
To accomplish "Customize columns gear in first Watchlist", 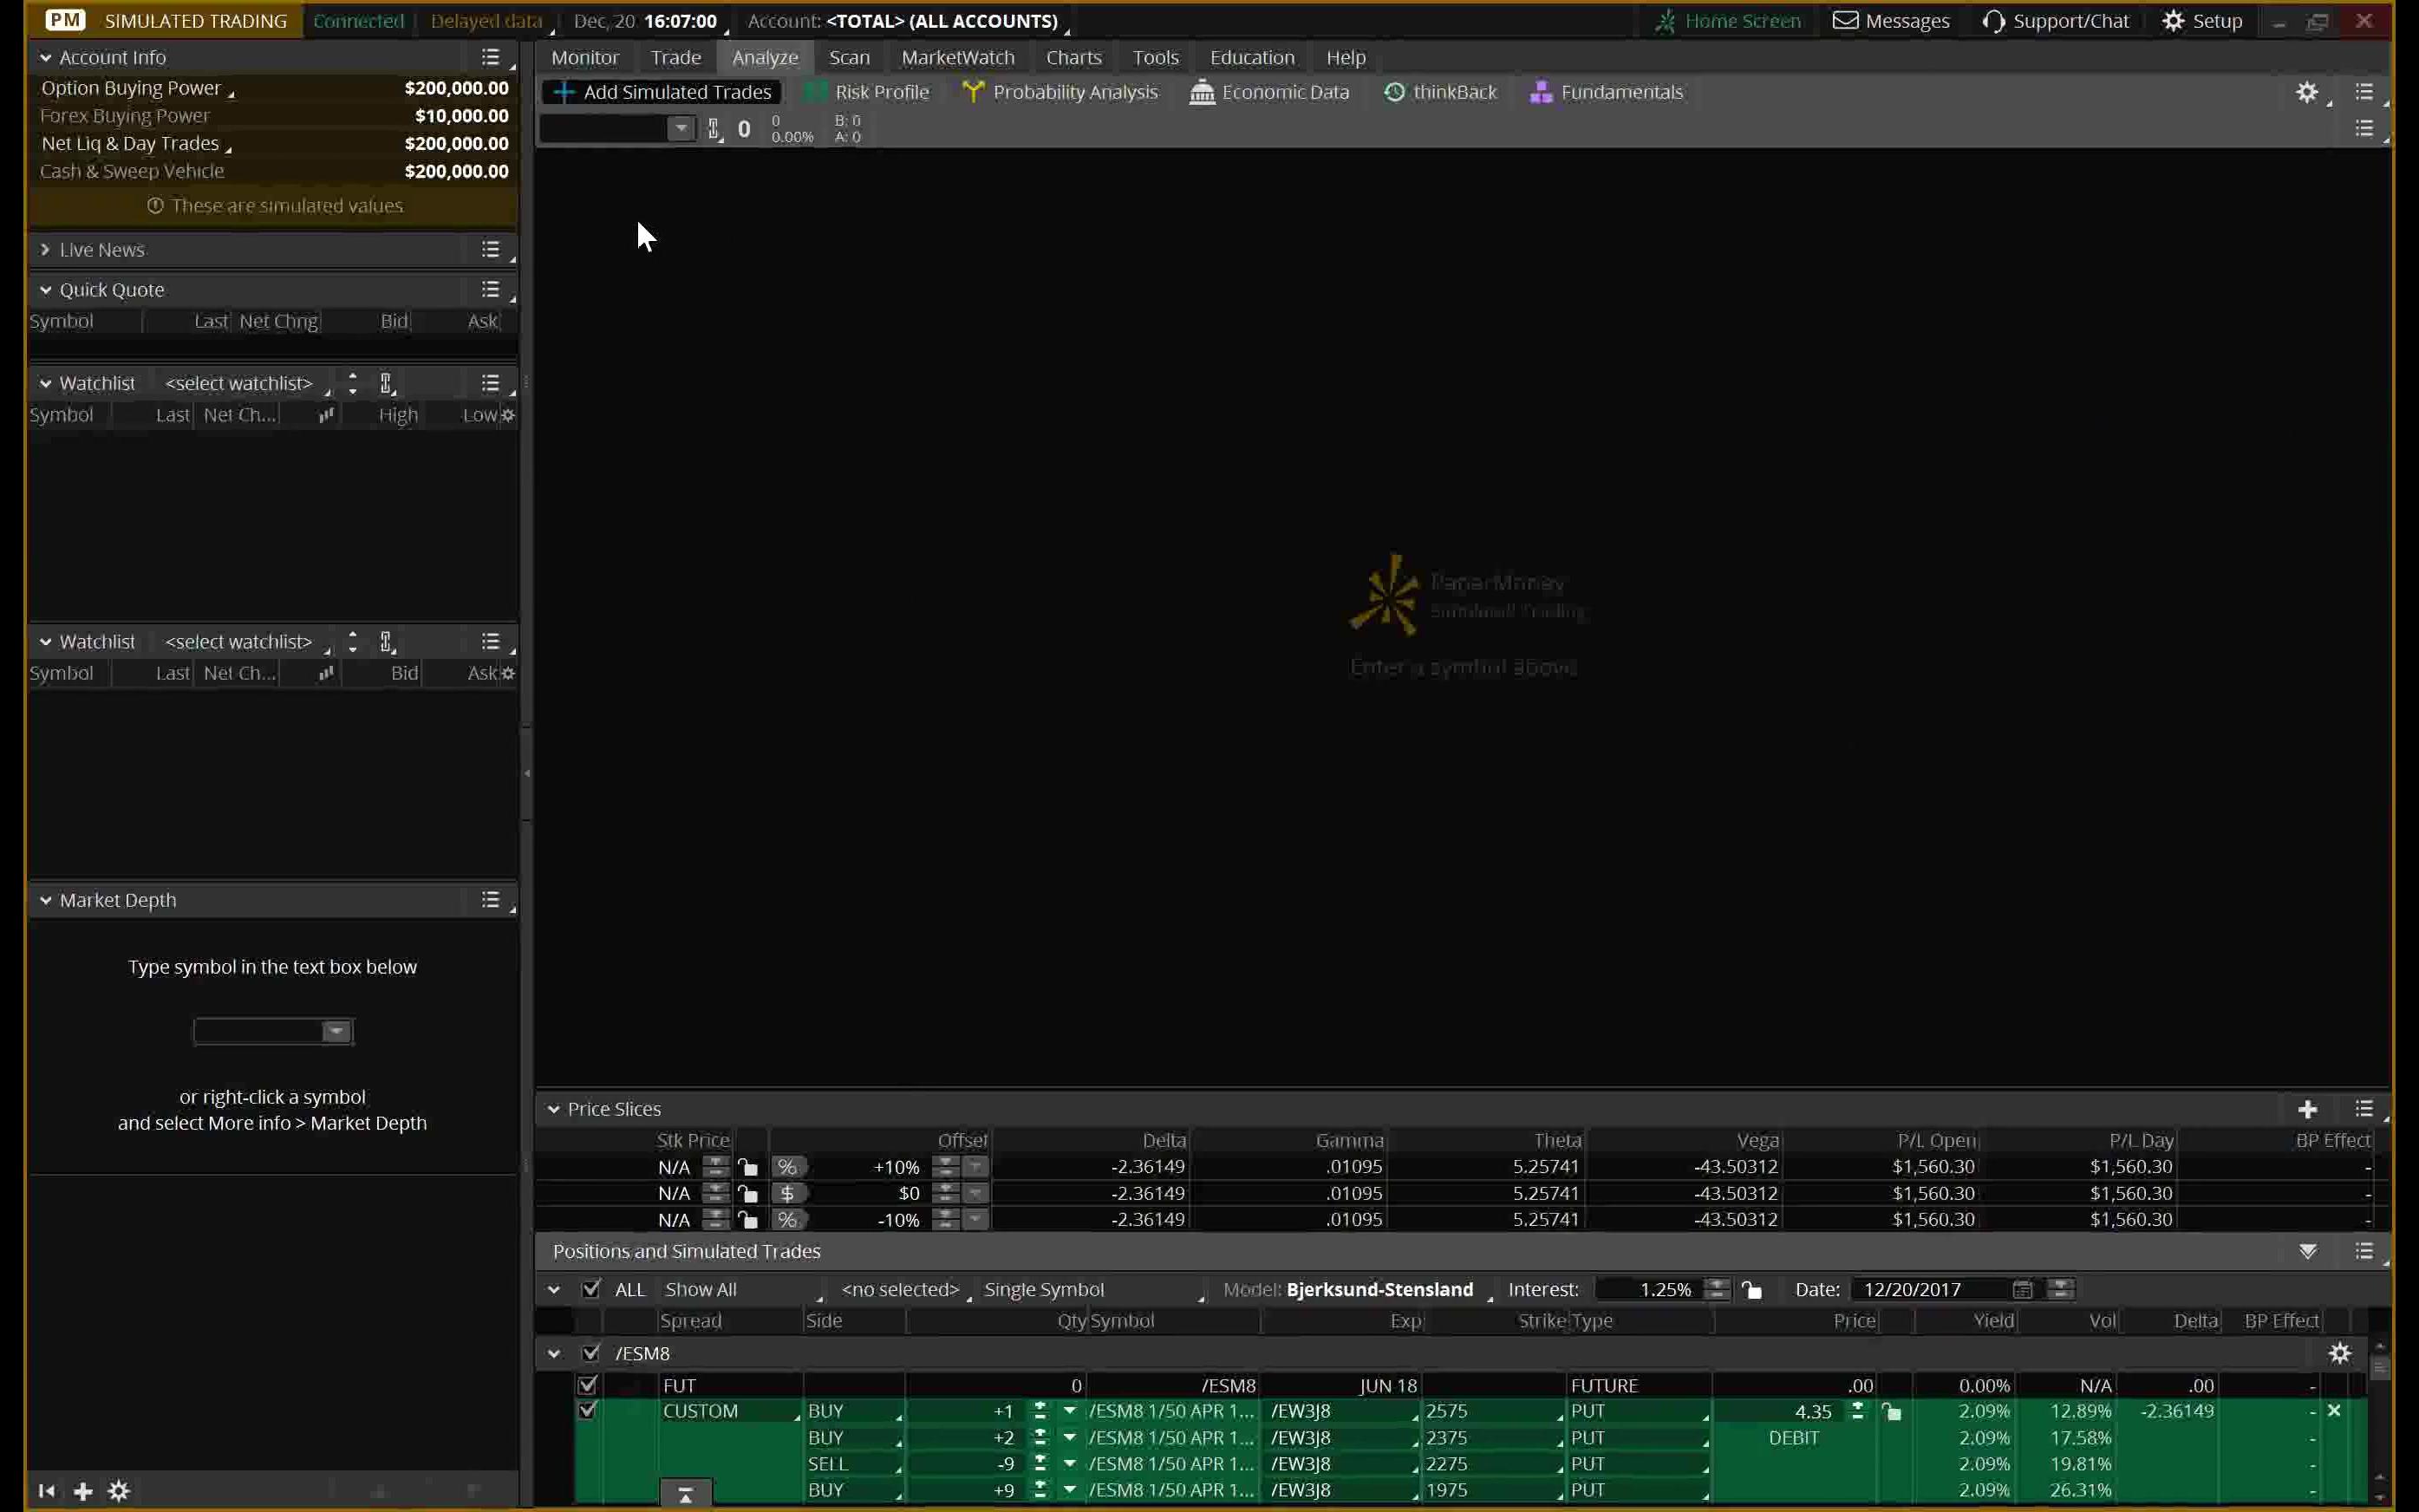I will click(508, 415).
